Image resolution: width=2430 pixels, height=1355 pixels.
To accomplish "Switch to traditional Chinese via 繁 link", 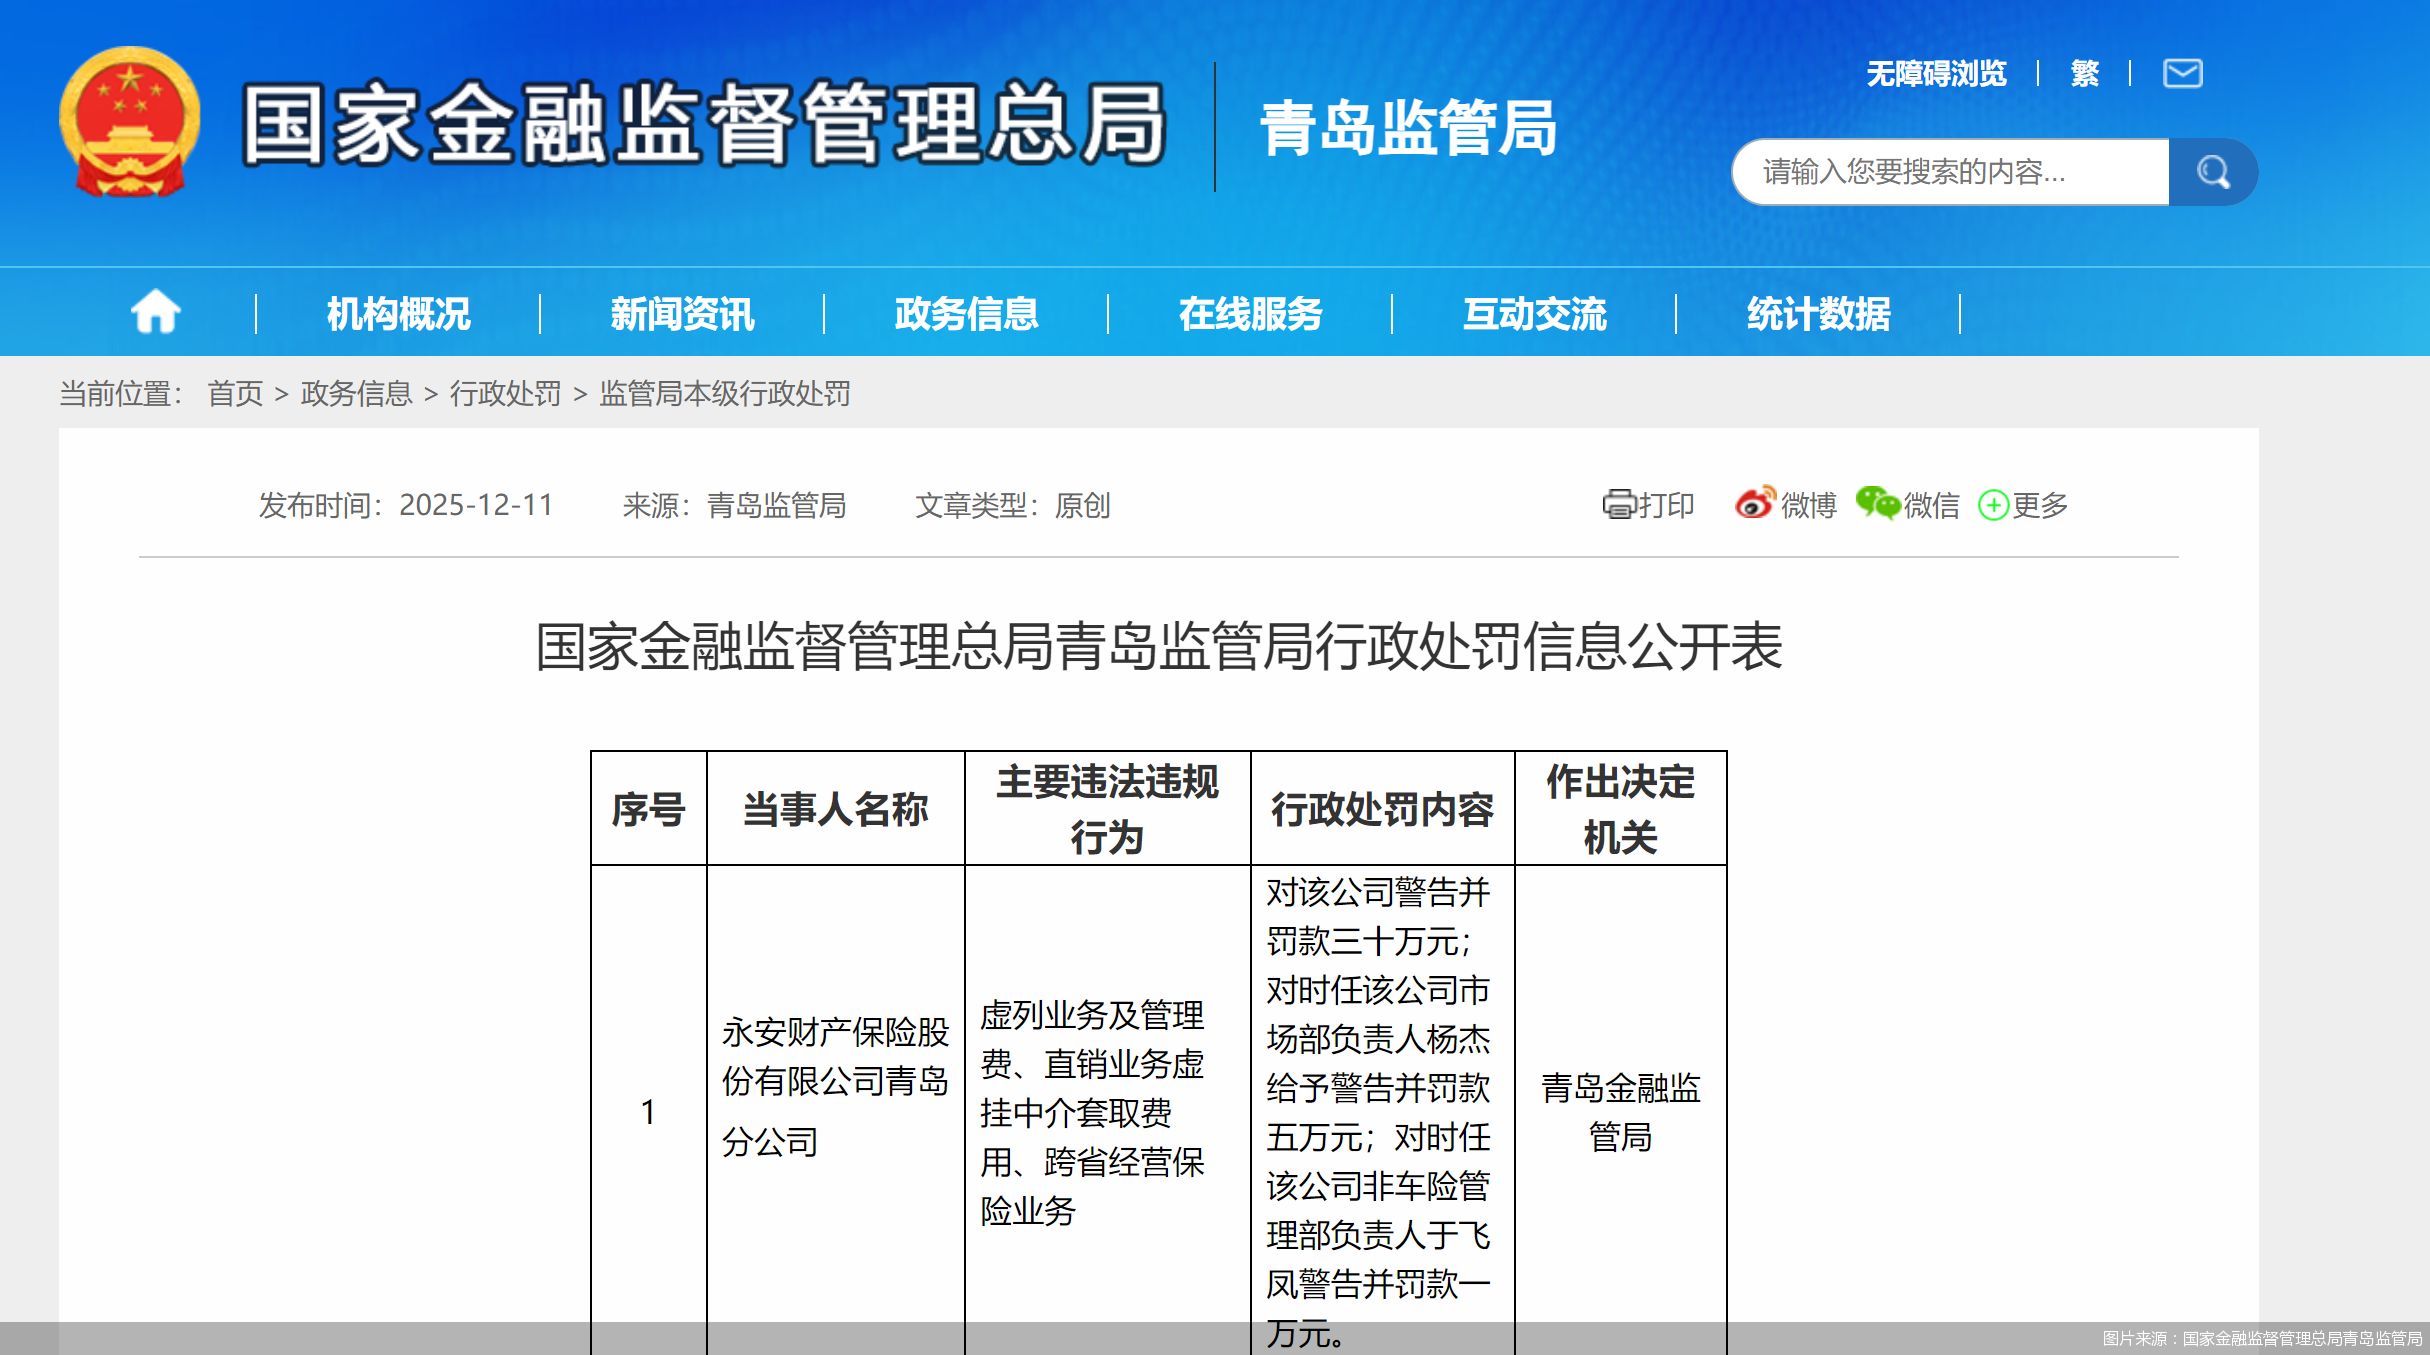I will click(x=2086, y=75).
